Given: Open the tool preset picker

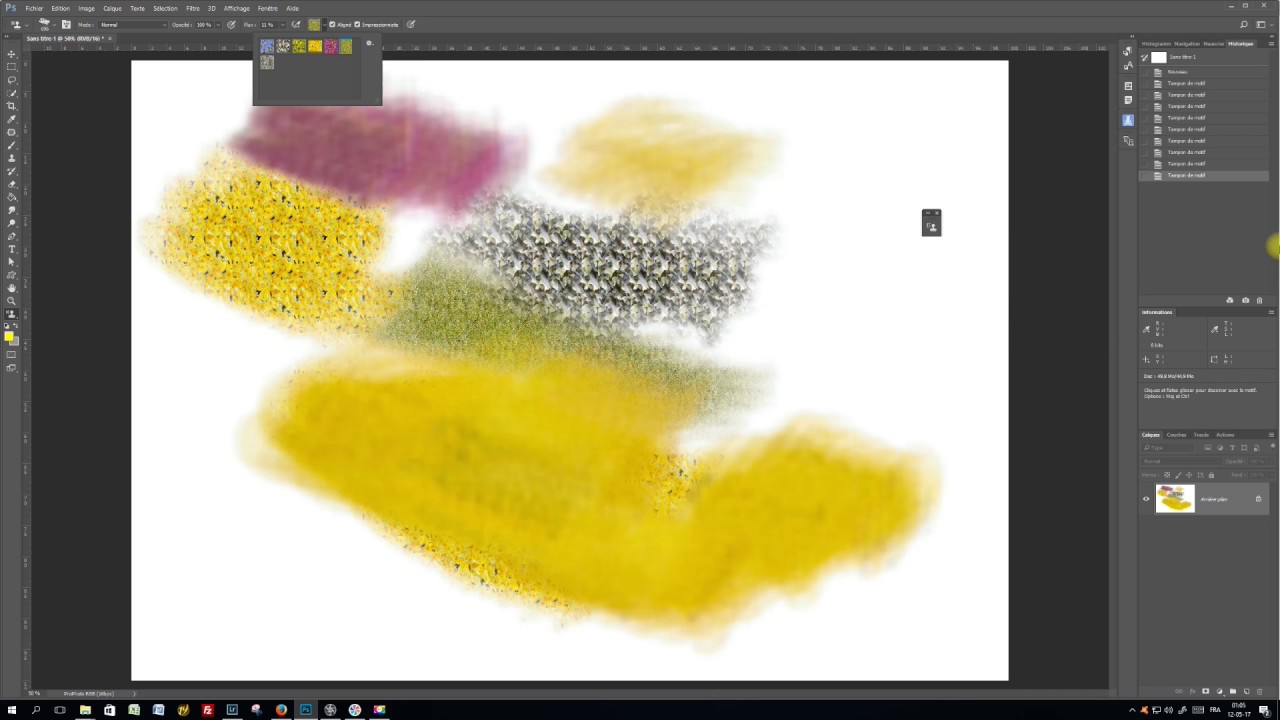Looking at the screenshot, I should (18, 24).
